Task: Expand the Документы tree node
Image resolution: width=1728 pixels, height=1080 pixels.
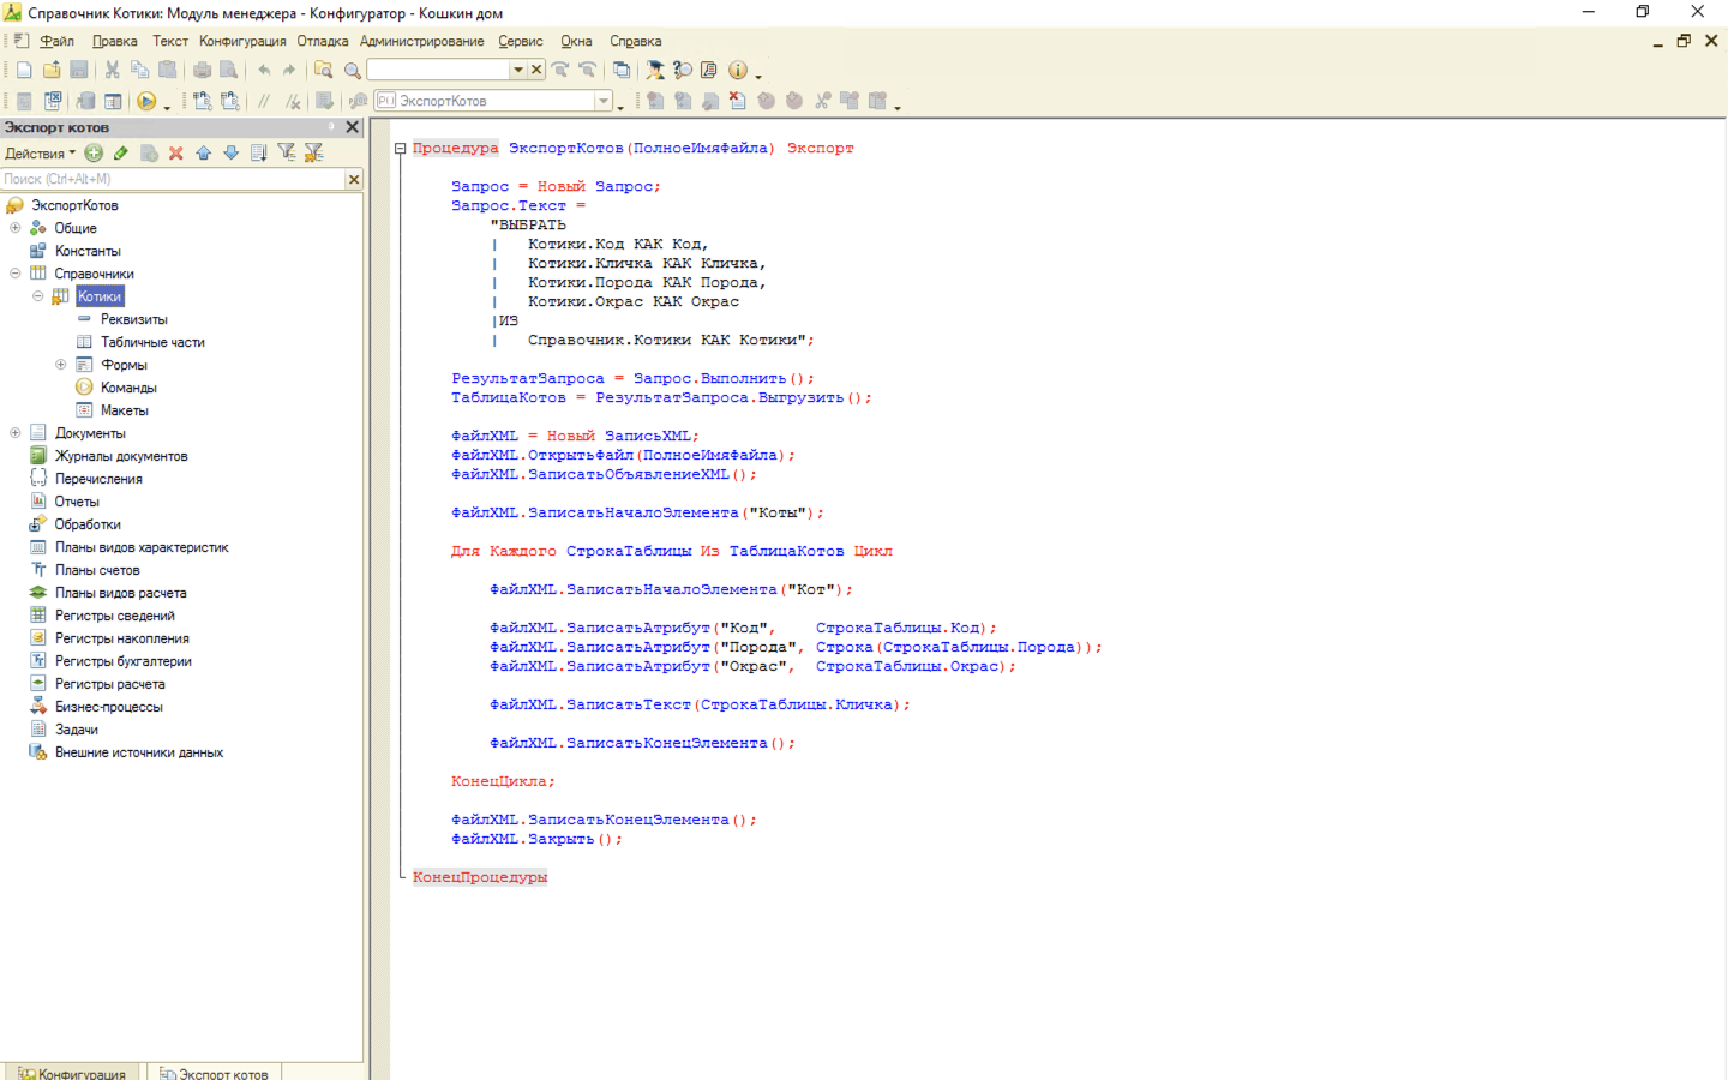Action: (x=15, y=433)
